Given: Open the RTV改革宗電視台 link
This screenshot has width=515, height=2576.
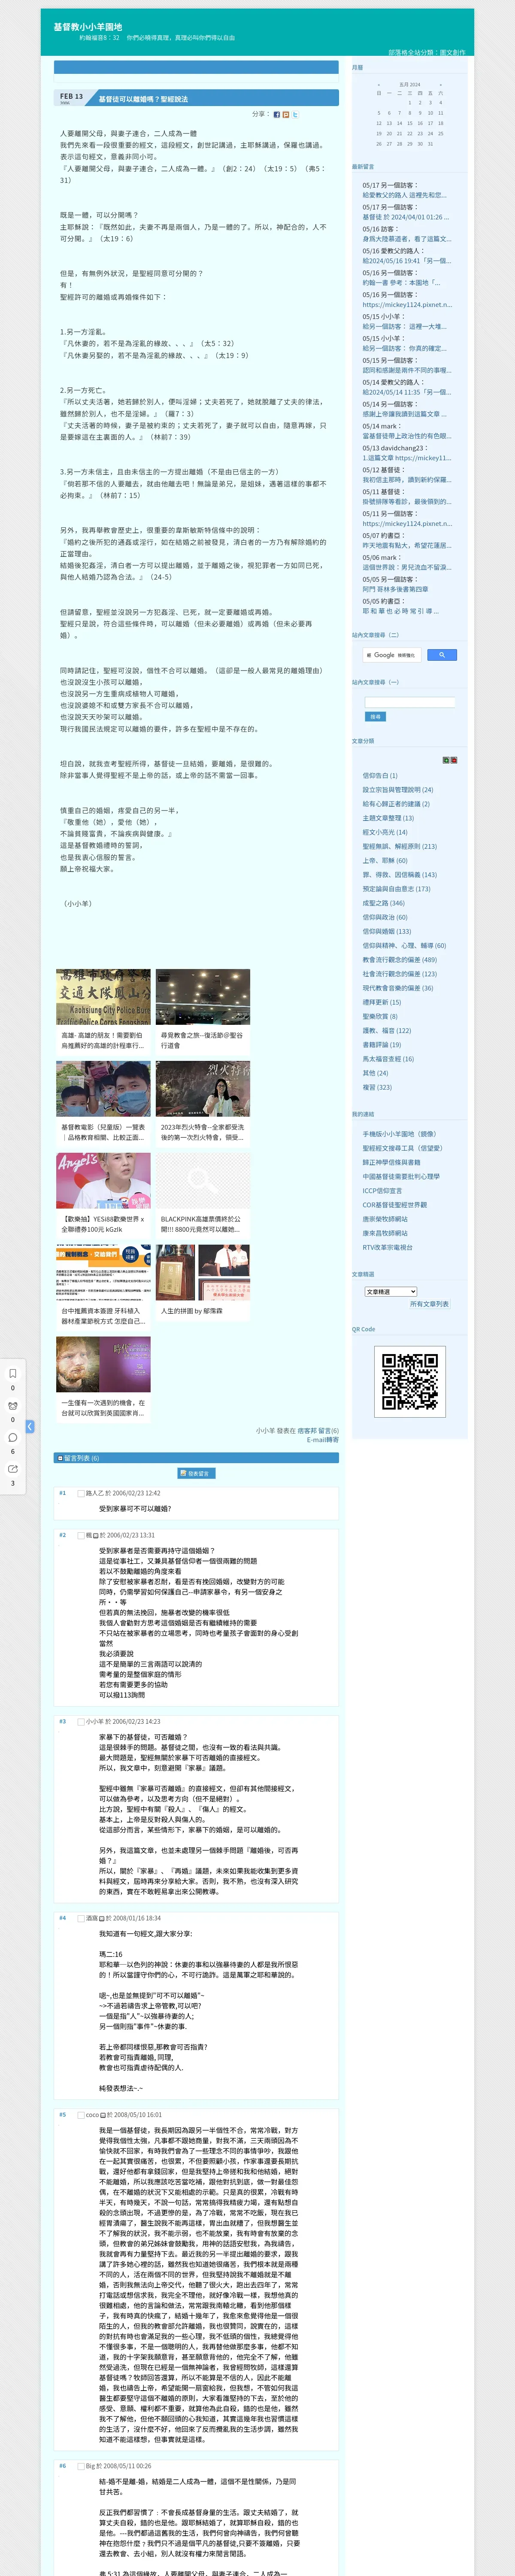Looking at the screenshot, I should click(387, 1247).
